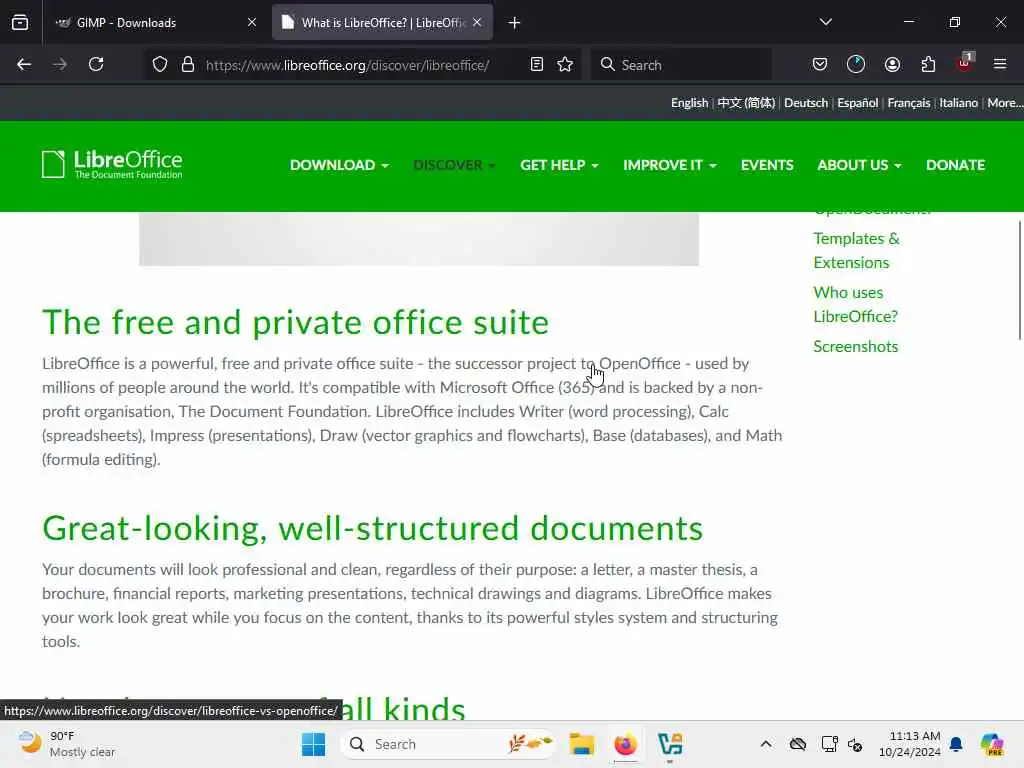1024x768 pixels.
Task: Switch site language to Deutsch
Action: pyautogui.click(x=806, y=103)
